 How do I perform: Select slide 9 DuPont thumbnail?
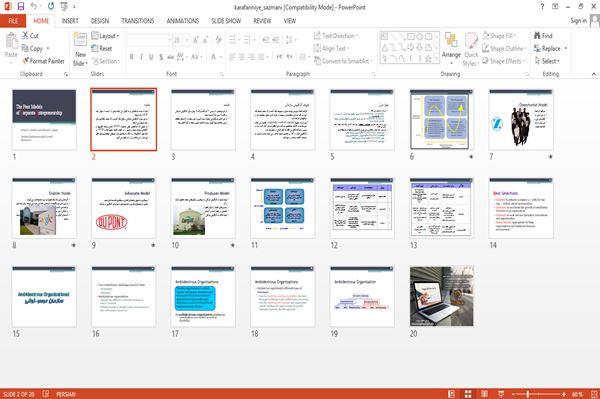coord(124,208)
